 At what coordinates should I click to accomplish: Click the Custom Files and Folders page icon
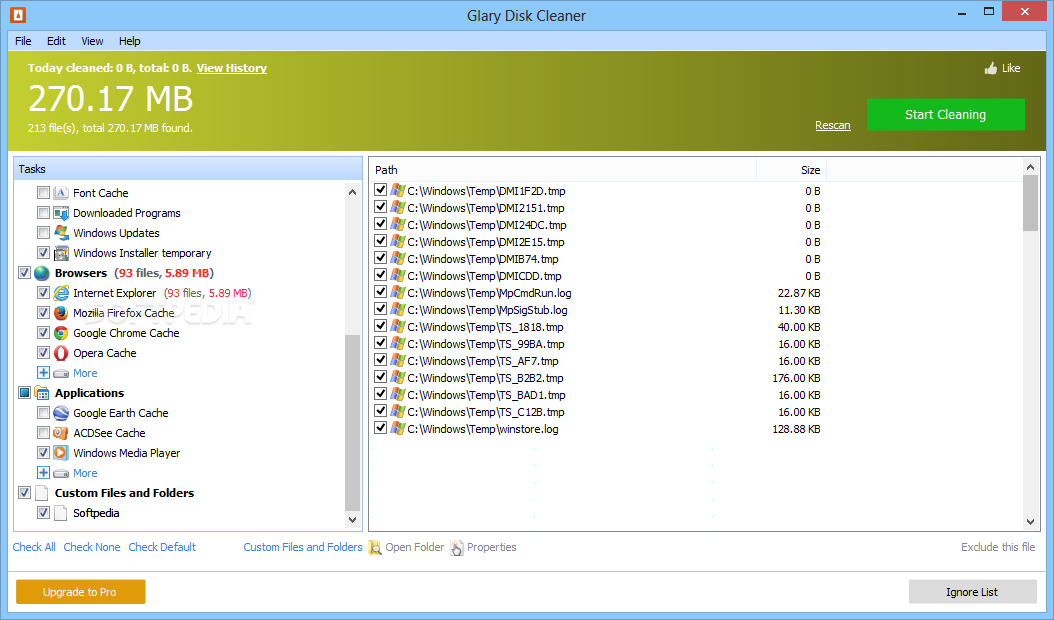click(42, 493)
